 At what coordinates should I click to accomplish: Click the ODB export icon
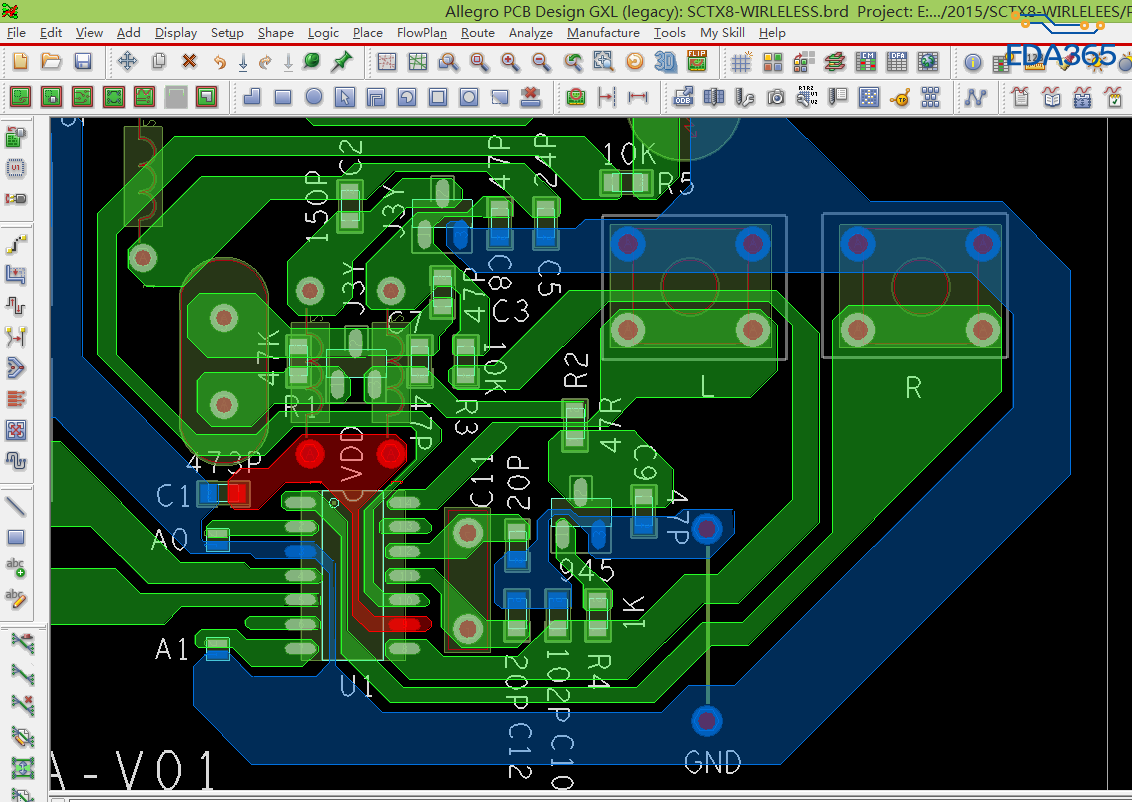pos(684,98)
